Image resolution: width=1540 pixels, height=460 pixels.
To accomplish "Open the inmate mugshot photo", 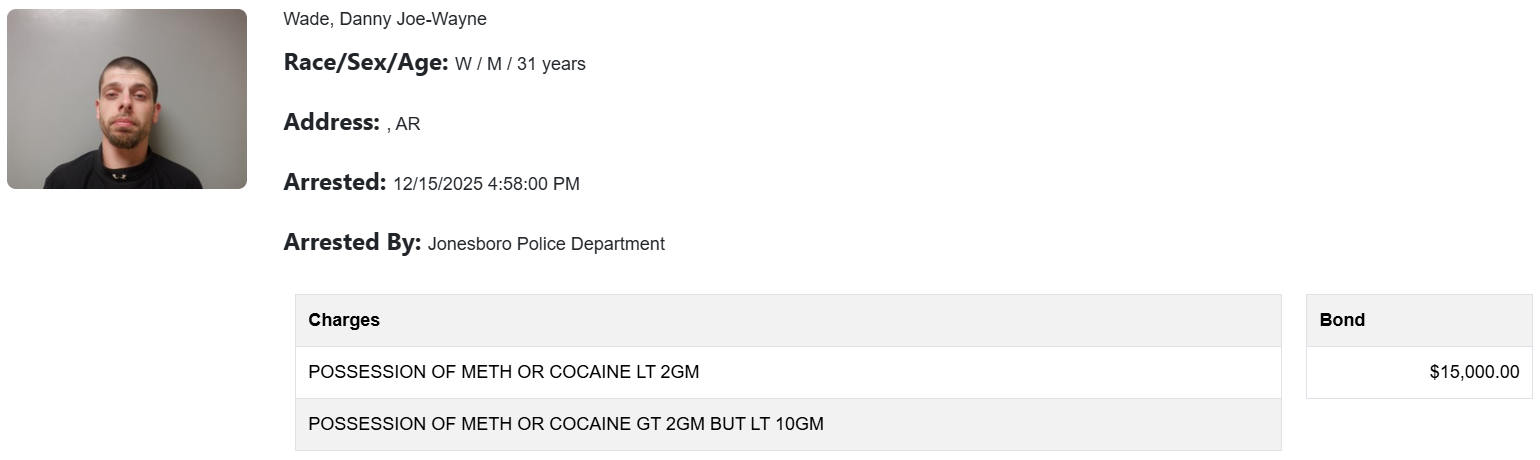I will tap(127, 99).
